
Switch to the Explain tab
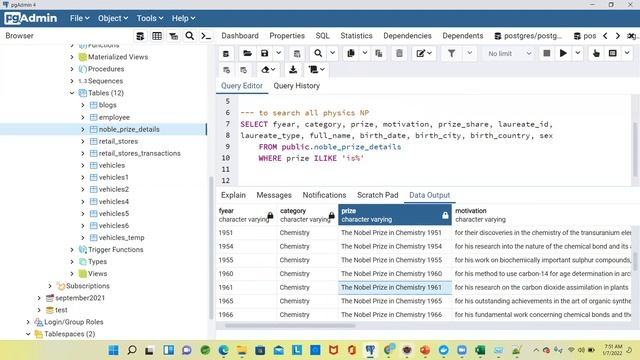point(233,195)
